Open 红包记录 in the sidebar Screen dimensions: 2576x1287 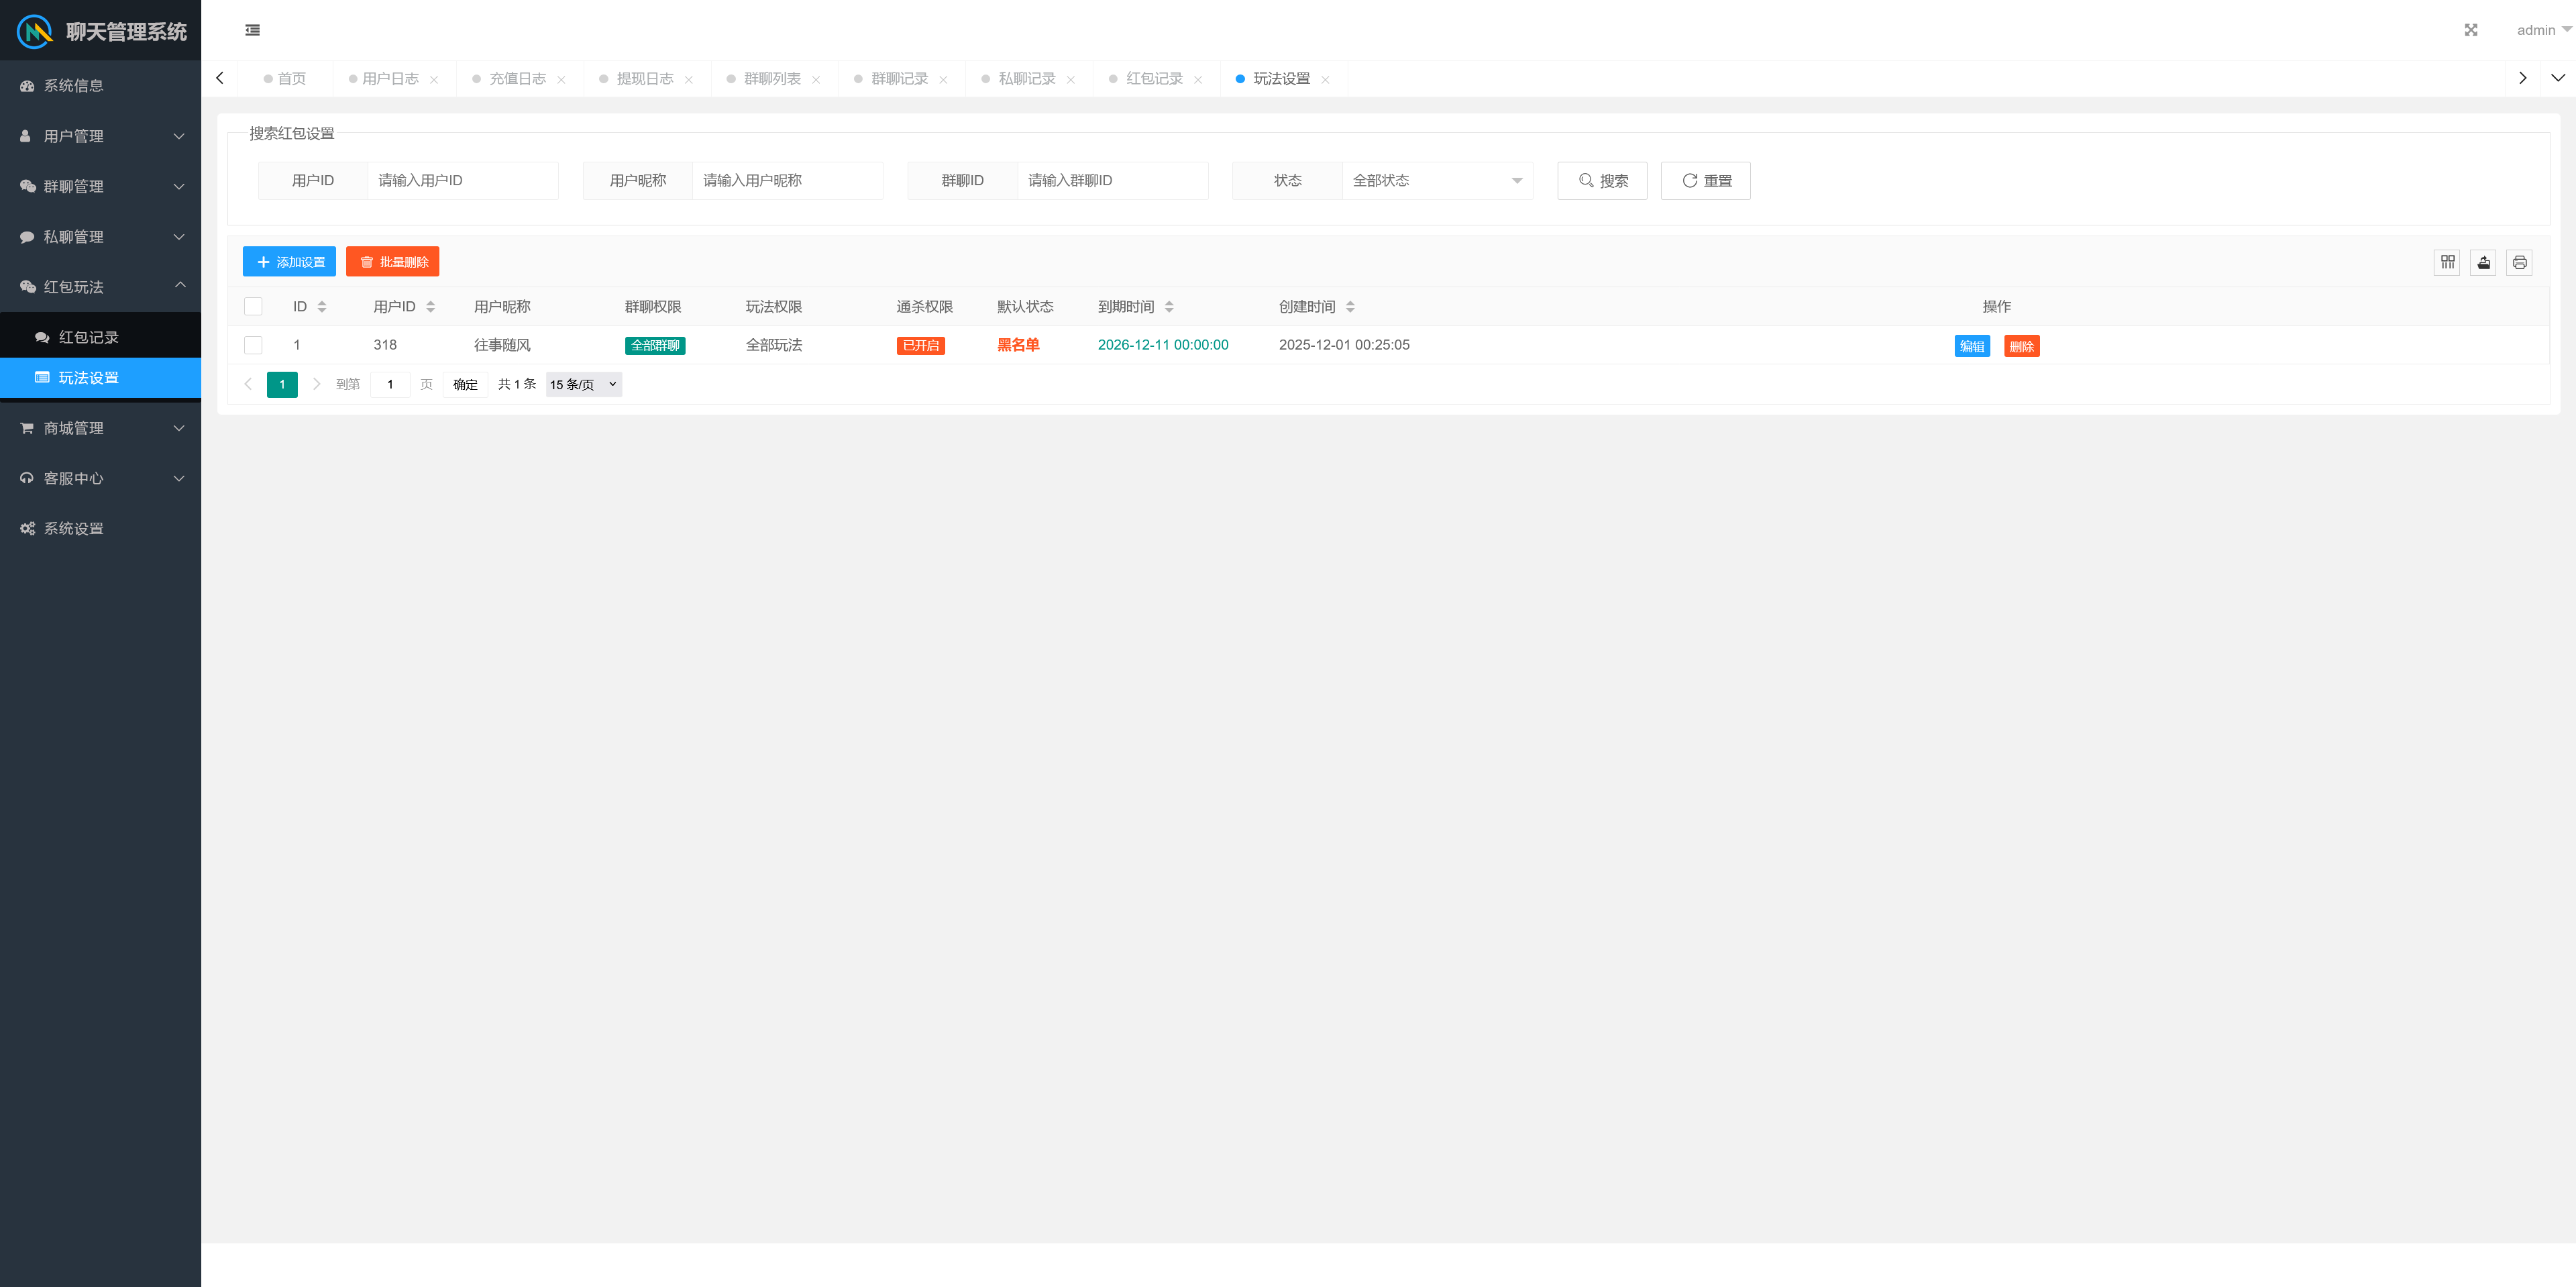88,338
